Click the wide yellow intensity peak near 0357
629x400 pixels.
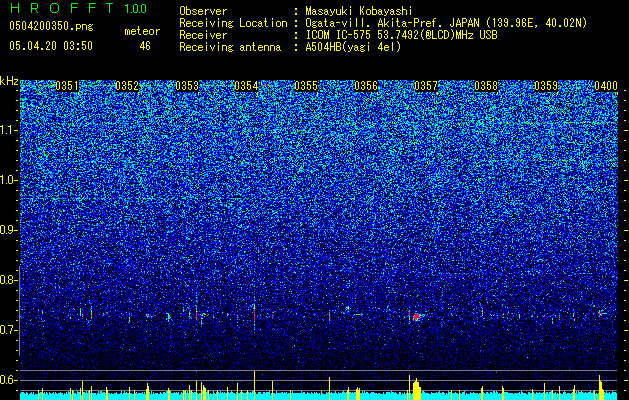416,389
